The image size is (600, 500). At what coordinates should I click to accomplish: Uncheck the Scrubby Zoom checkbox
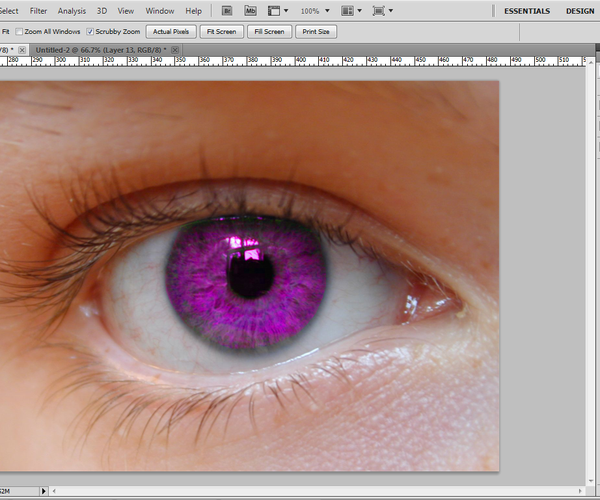click(90, 32)
